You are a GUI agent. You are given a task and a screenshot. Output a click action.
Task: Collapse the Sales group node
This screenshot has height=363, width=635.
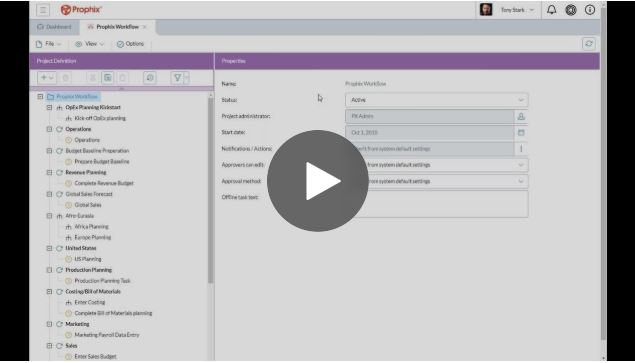coord(49,346)
